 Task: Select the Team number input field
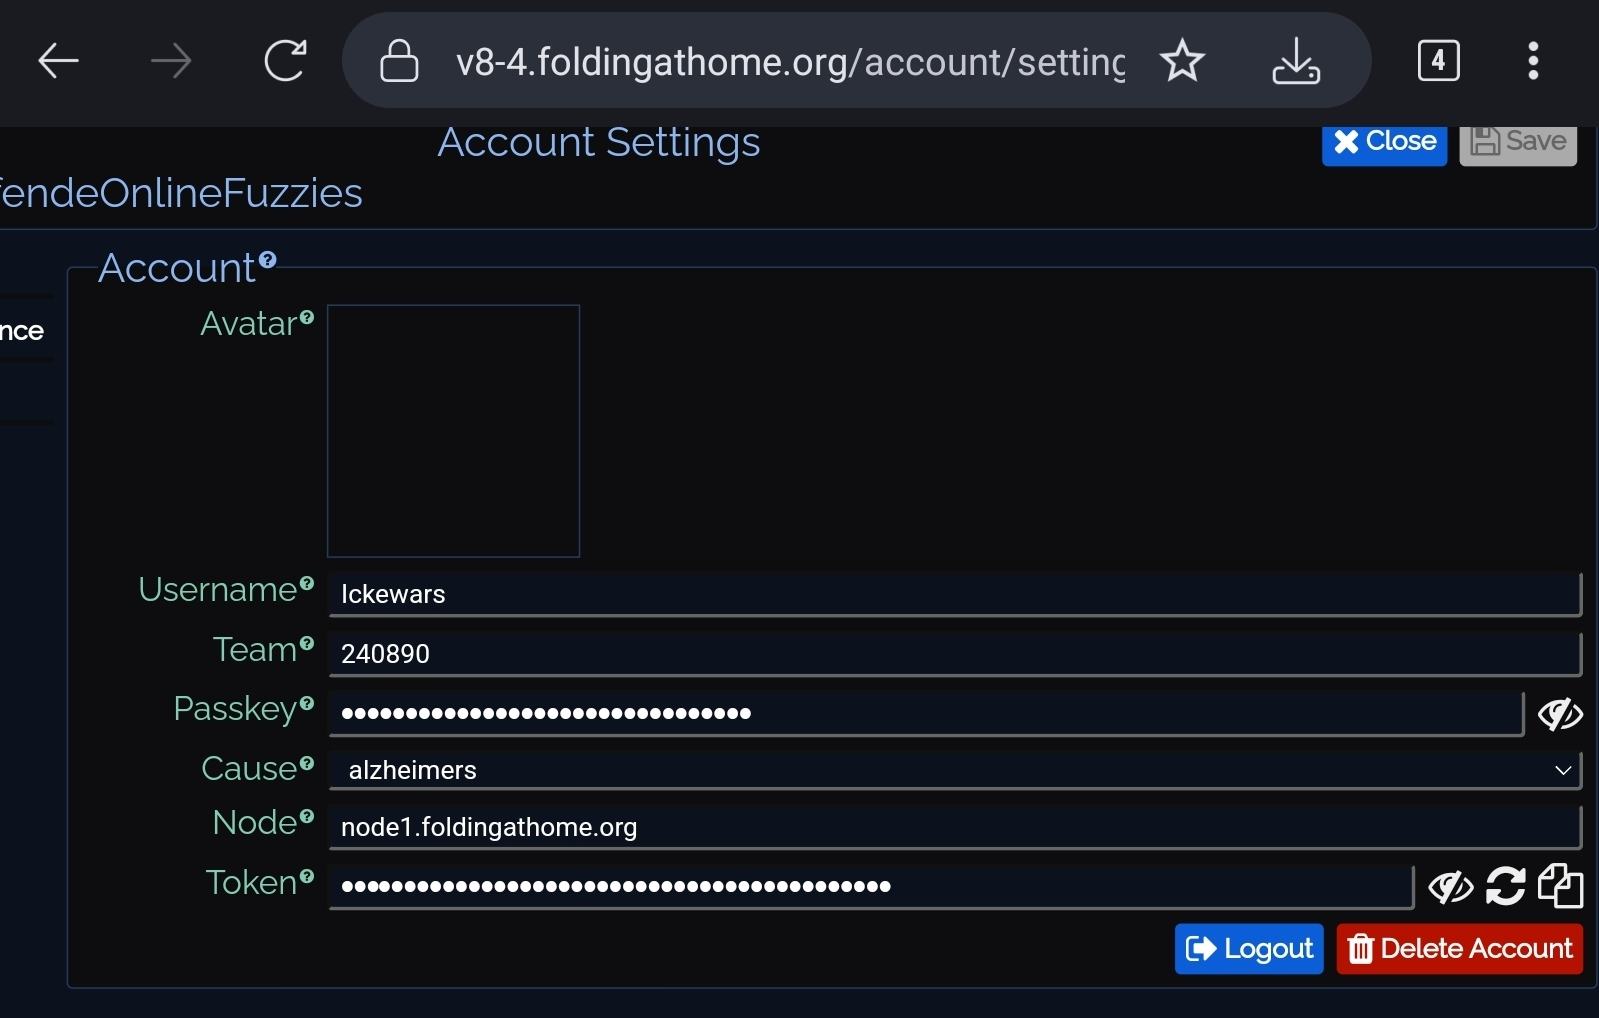[x=954, y=654]
